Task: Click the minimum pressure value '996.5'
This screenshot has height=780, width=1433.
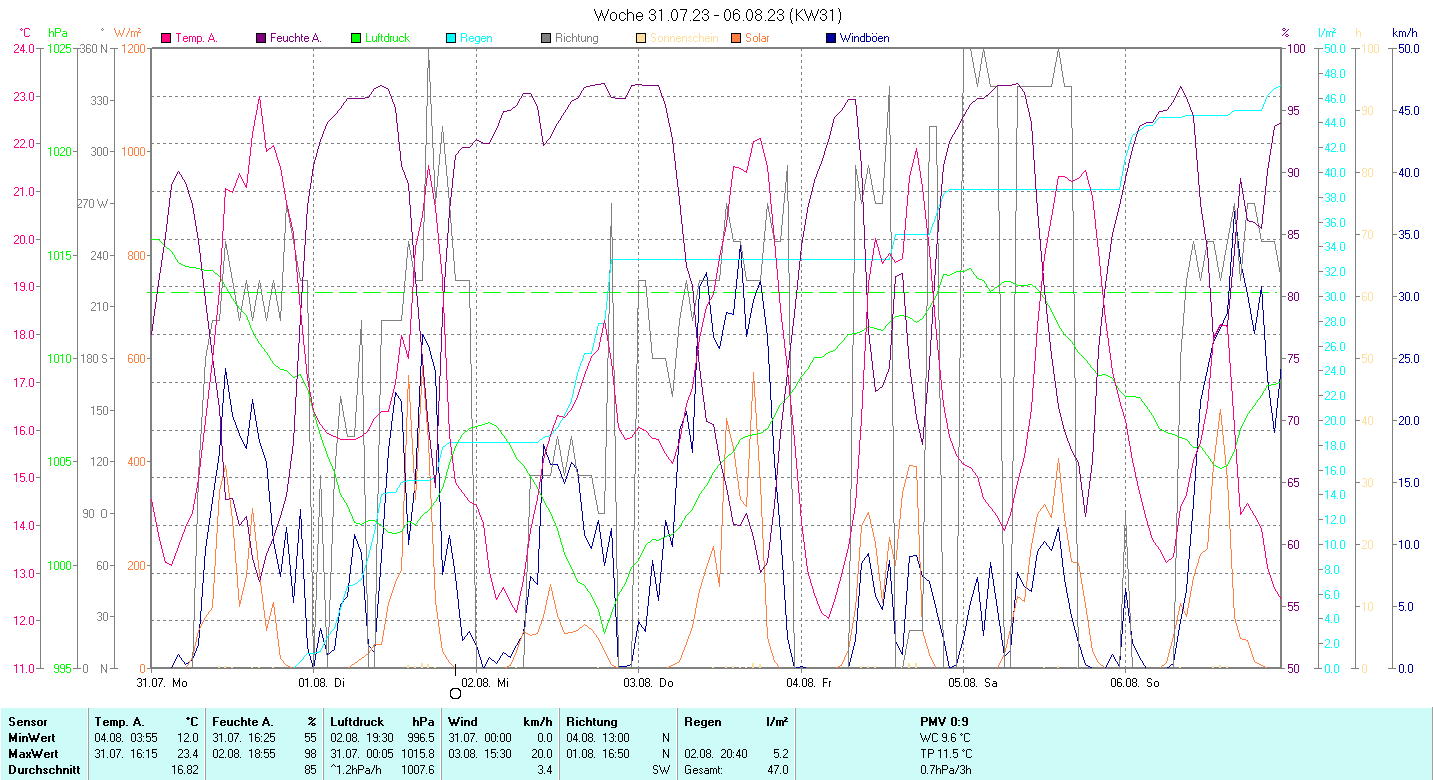Action: [x=421, y=737]
